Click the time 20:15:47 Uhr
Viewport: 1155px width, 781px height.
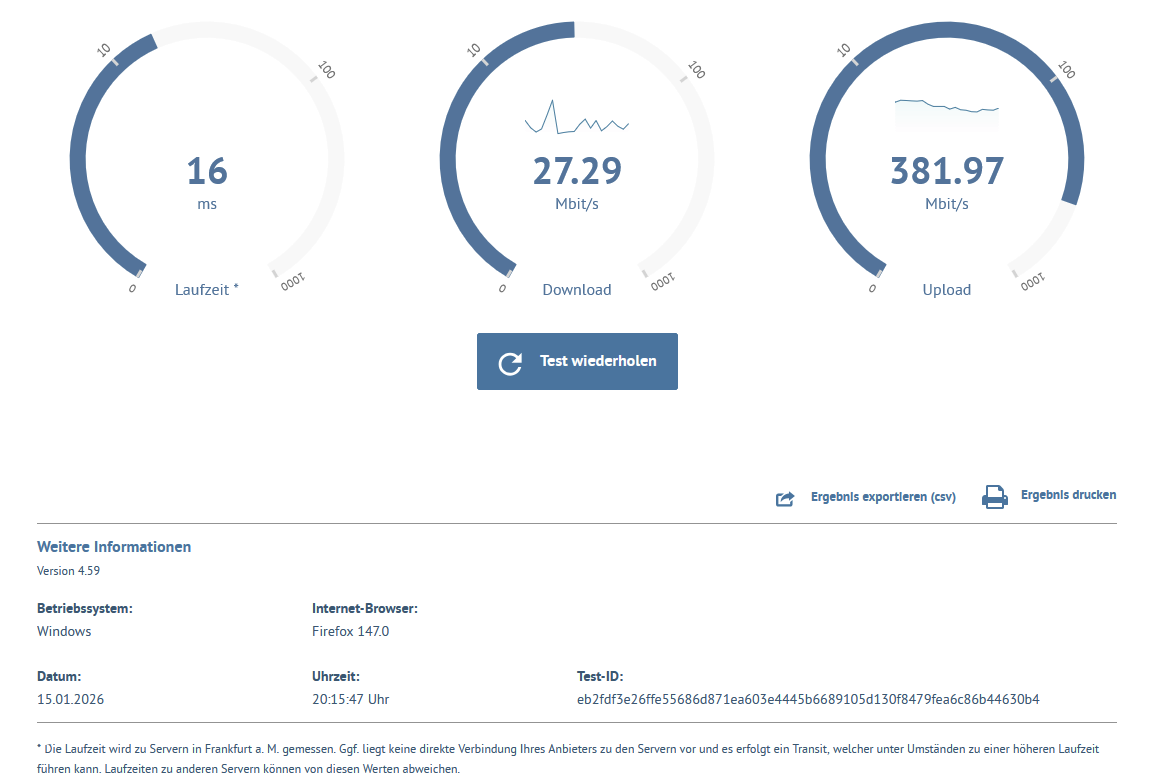(350, 699)
